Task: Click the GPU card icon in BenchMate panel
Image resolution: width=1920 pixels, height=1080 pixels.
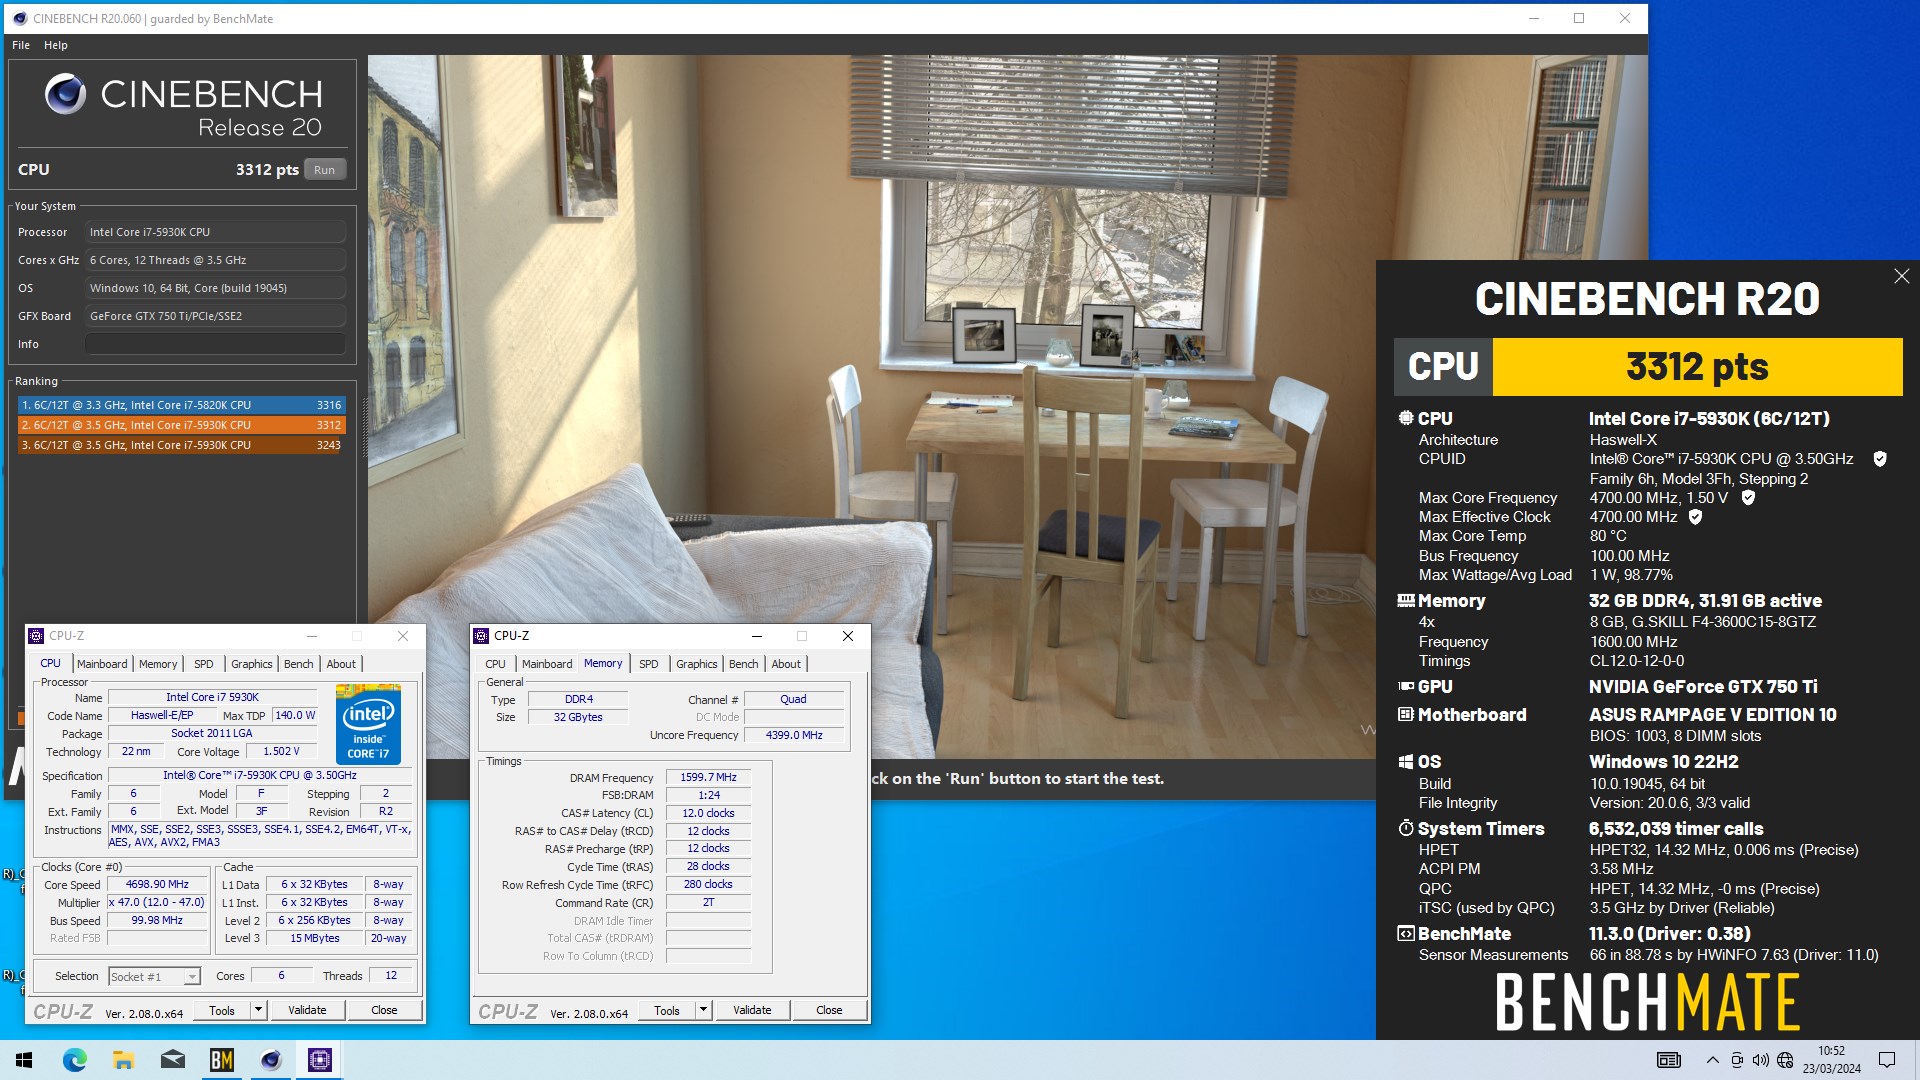Action: pyautogui.click(x=1406, y=686)
